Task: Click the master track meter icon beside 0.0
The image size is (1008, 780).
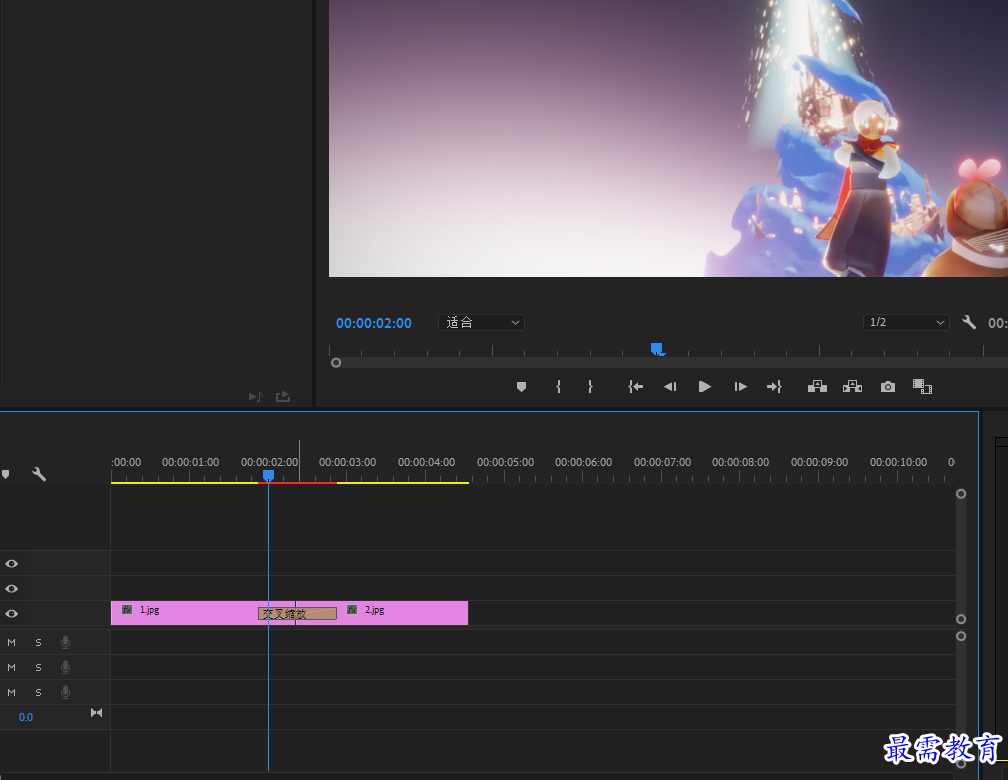Action: click(x=96, y=712)
